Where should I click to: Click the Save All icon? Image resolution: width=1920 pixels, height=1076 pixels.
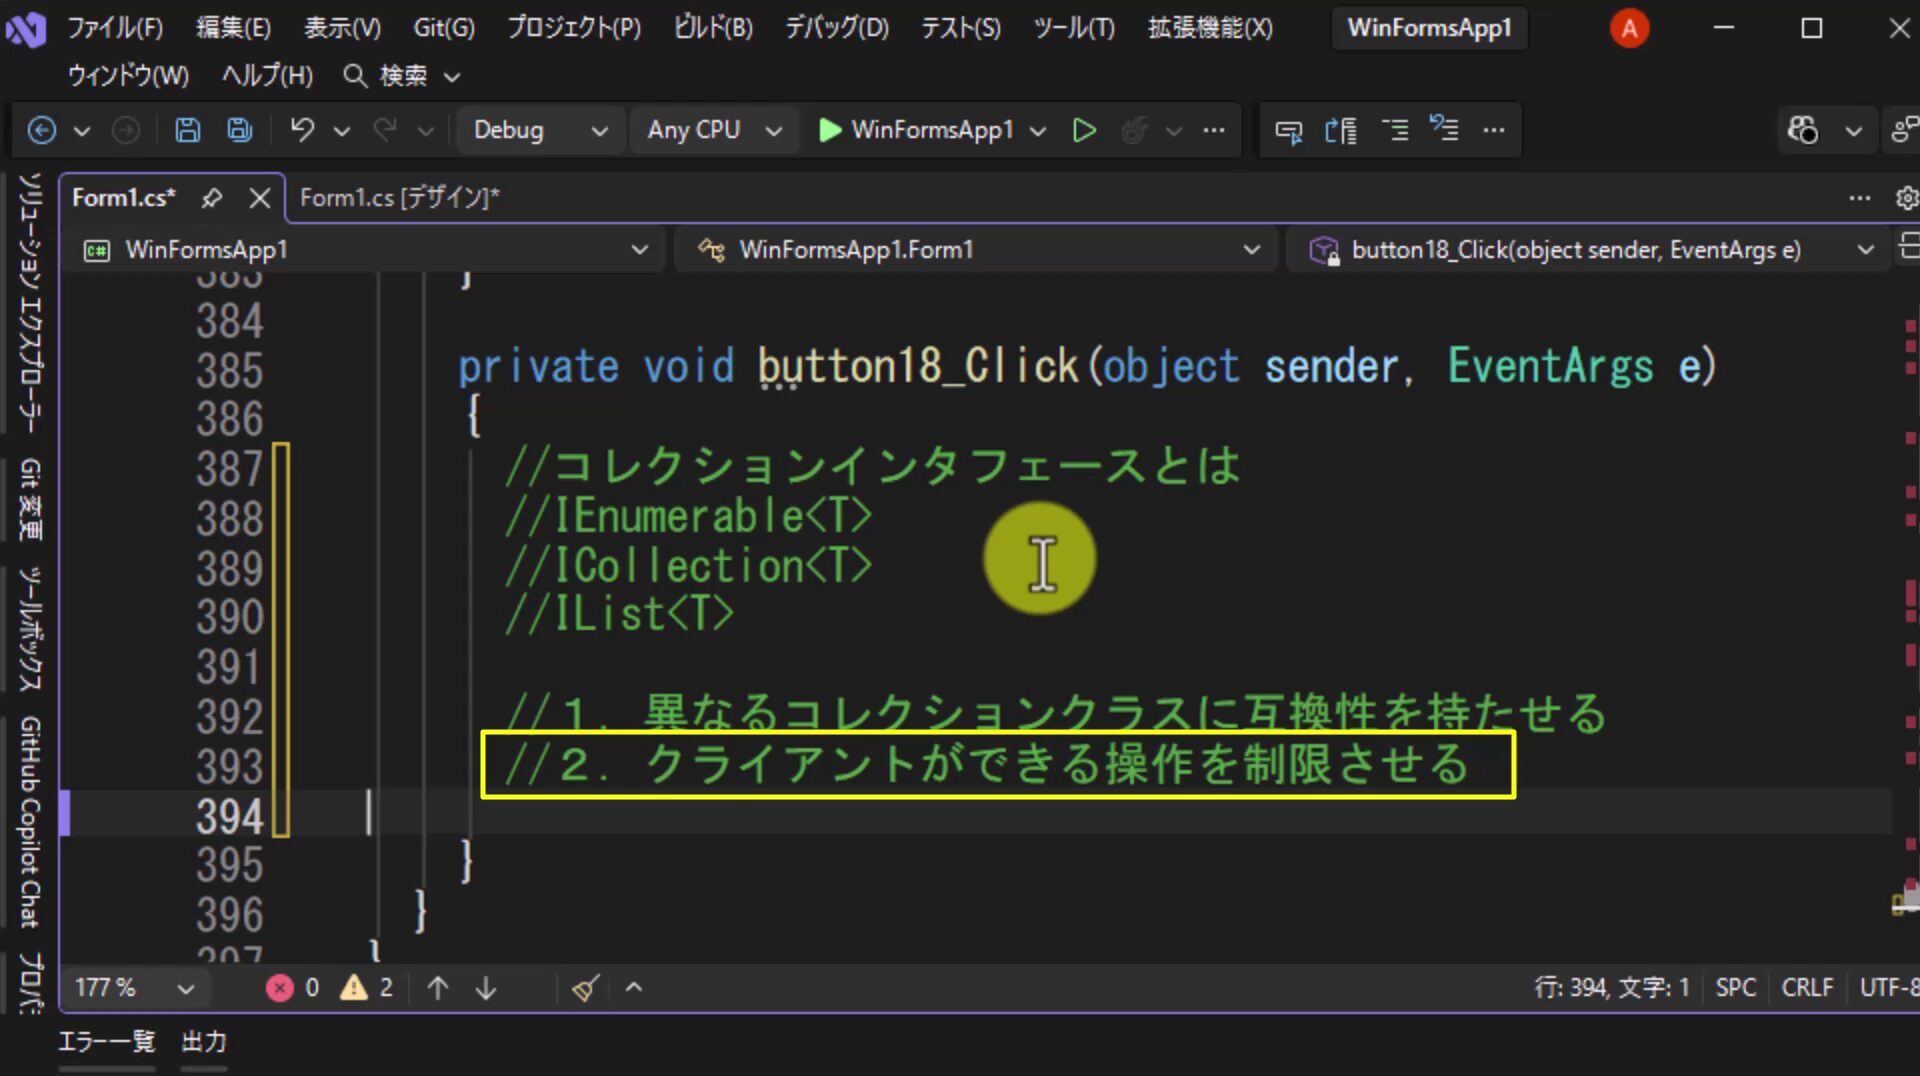pyautogui.click(x=239, y=130)
